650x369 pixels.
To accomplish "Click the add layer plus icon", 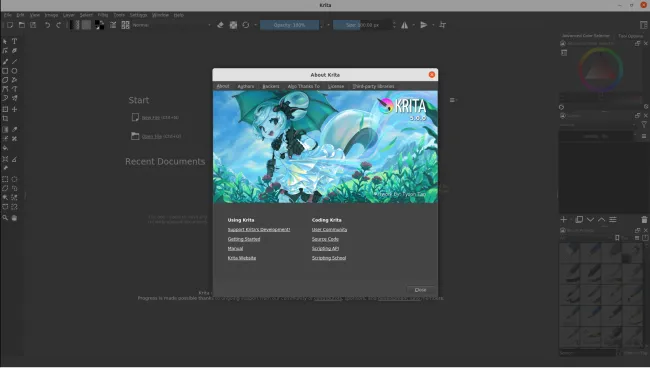I will [563, 220].
